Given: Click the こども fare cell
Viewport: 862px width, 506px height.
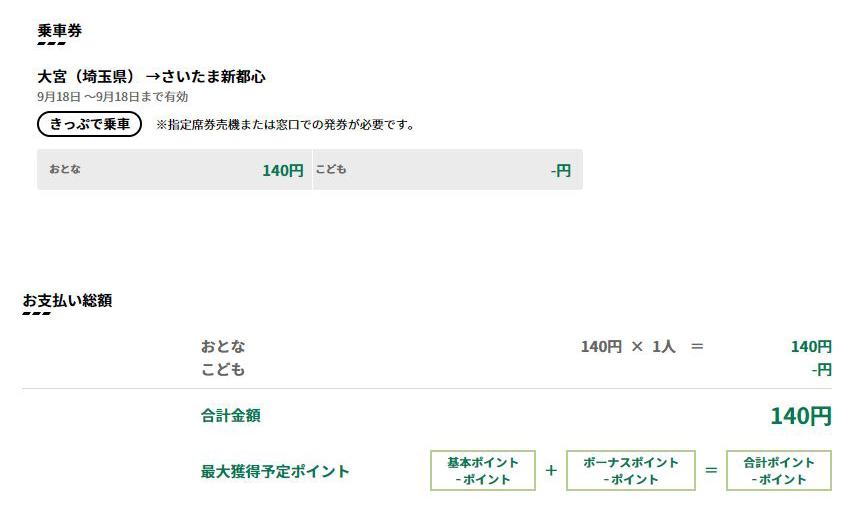Looking at the screenshot, I should click(447, 170).
